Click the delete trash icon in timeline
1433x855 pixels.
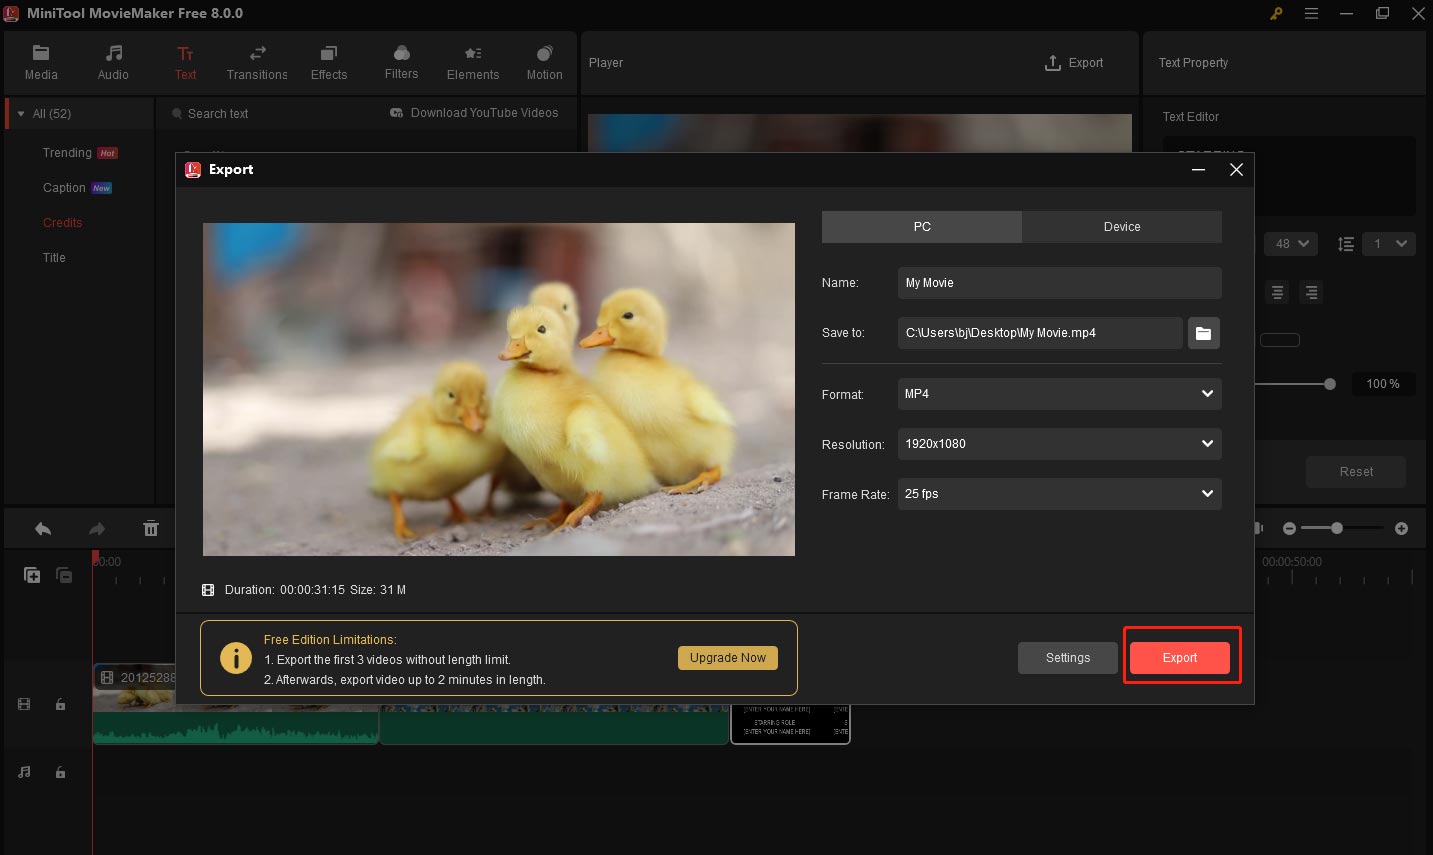click(x=151, y=529)
